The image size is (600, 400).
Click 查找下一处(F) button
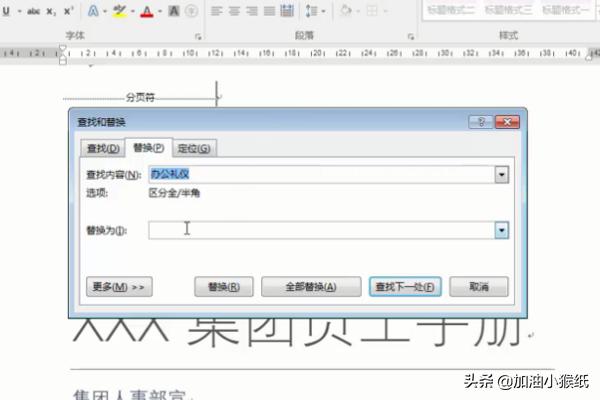tap(405, 287)
